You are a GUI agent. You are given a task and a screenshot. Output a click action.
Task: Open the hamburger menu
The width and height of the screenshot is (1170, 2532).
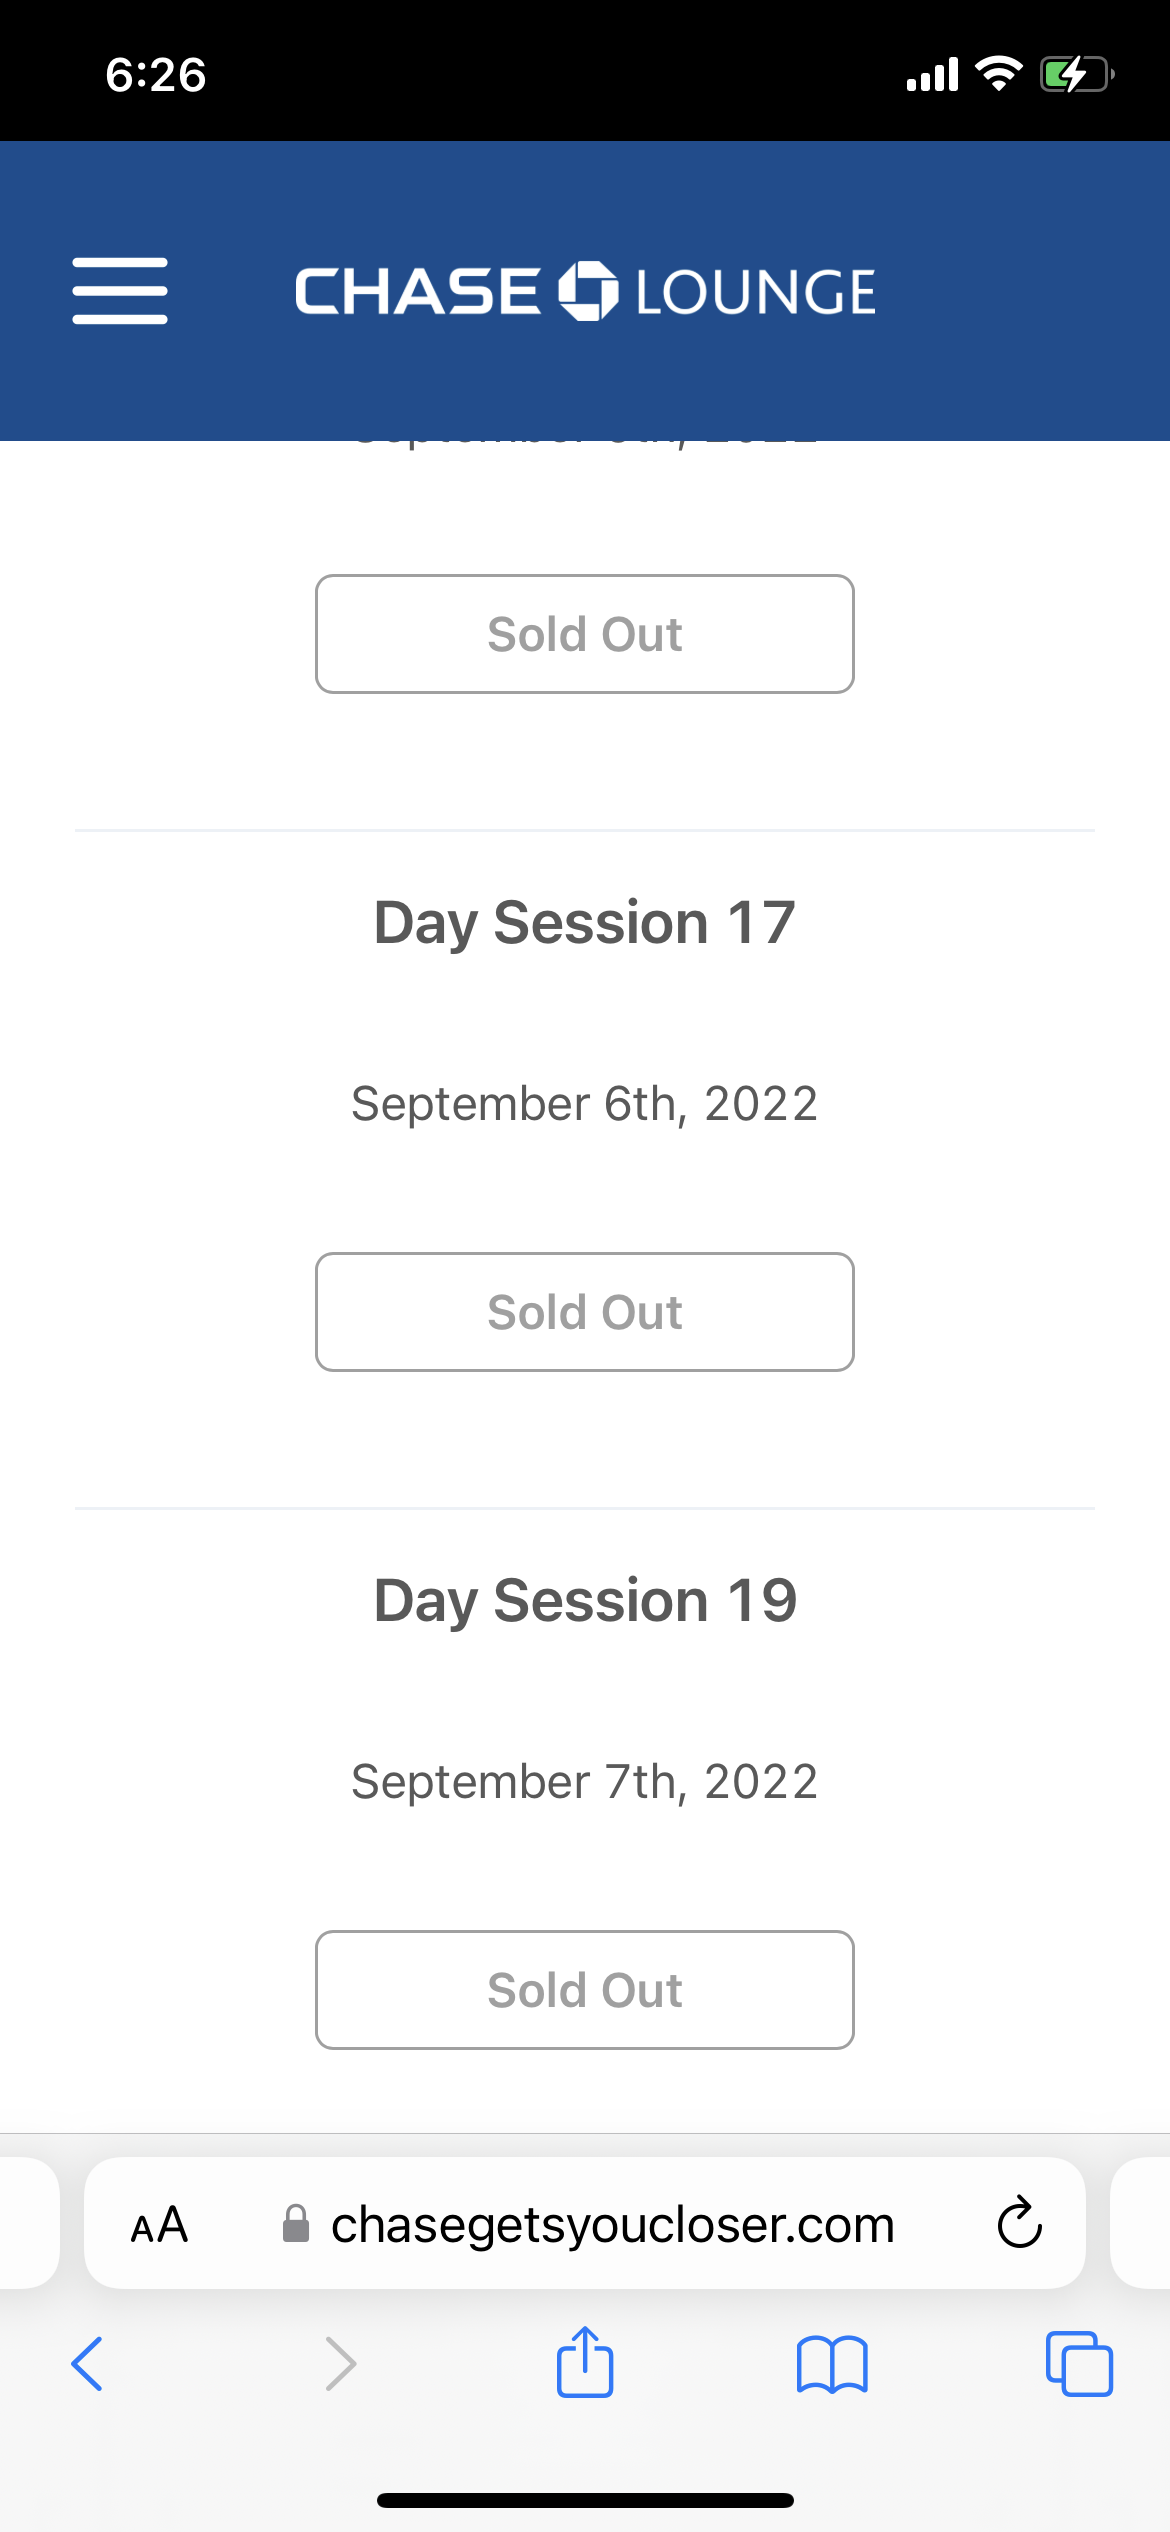coord(120,291)
